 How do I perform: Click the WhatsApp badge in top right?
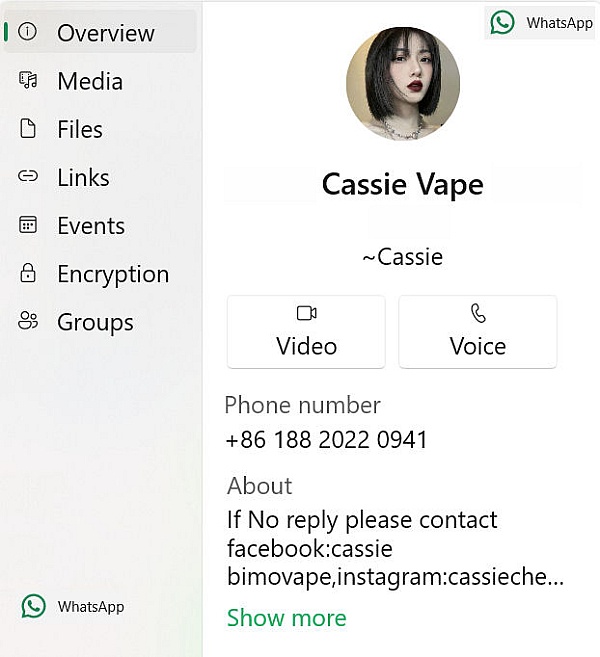click(541, 22)
